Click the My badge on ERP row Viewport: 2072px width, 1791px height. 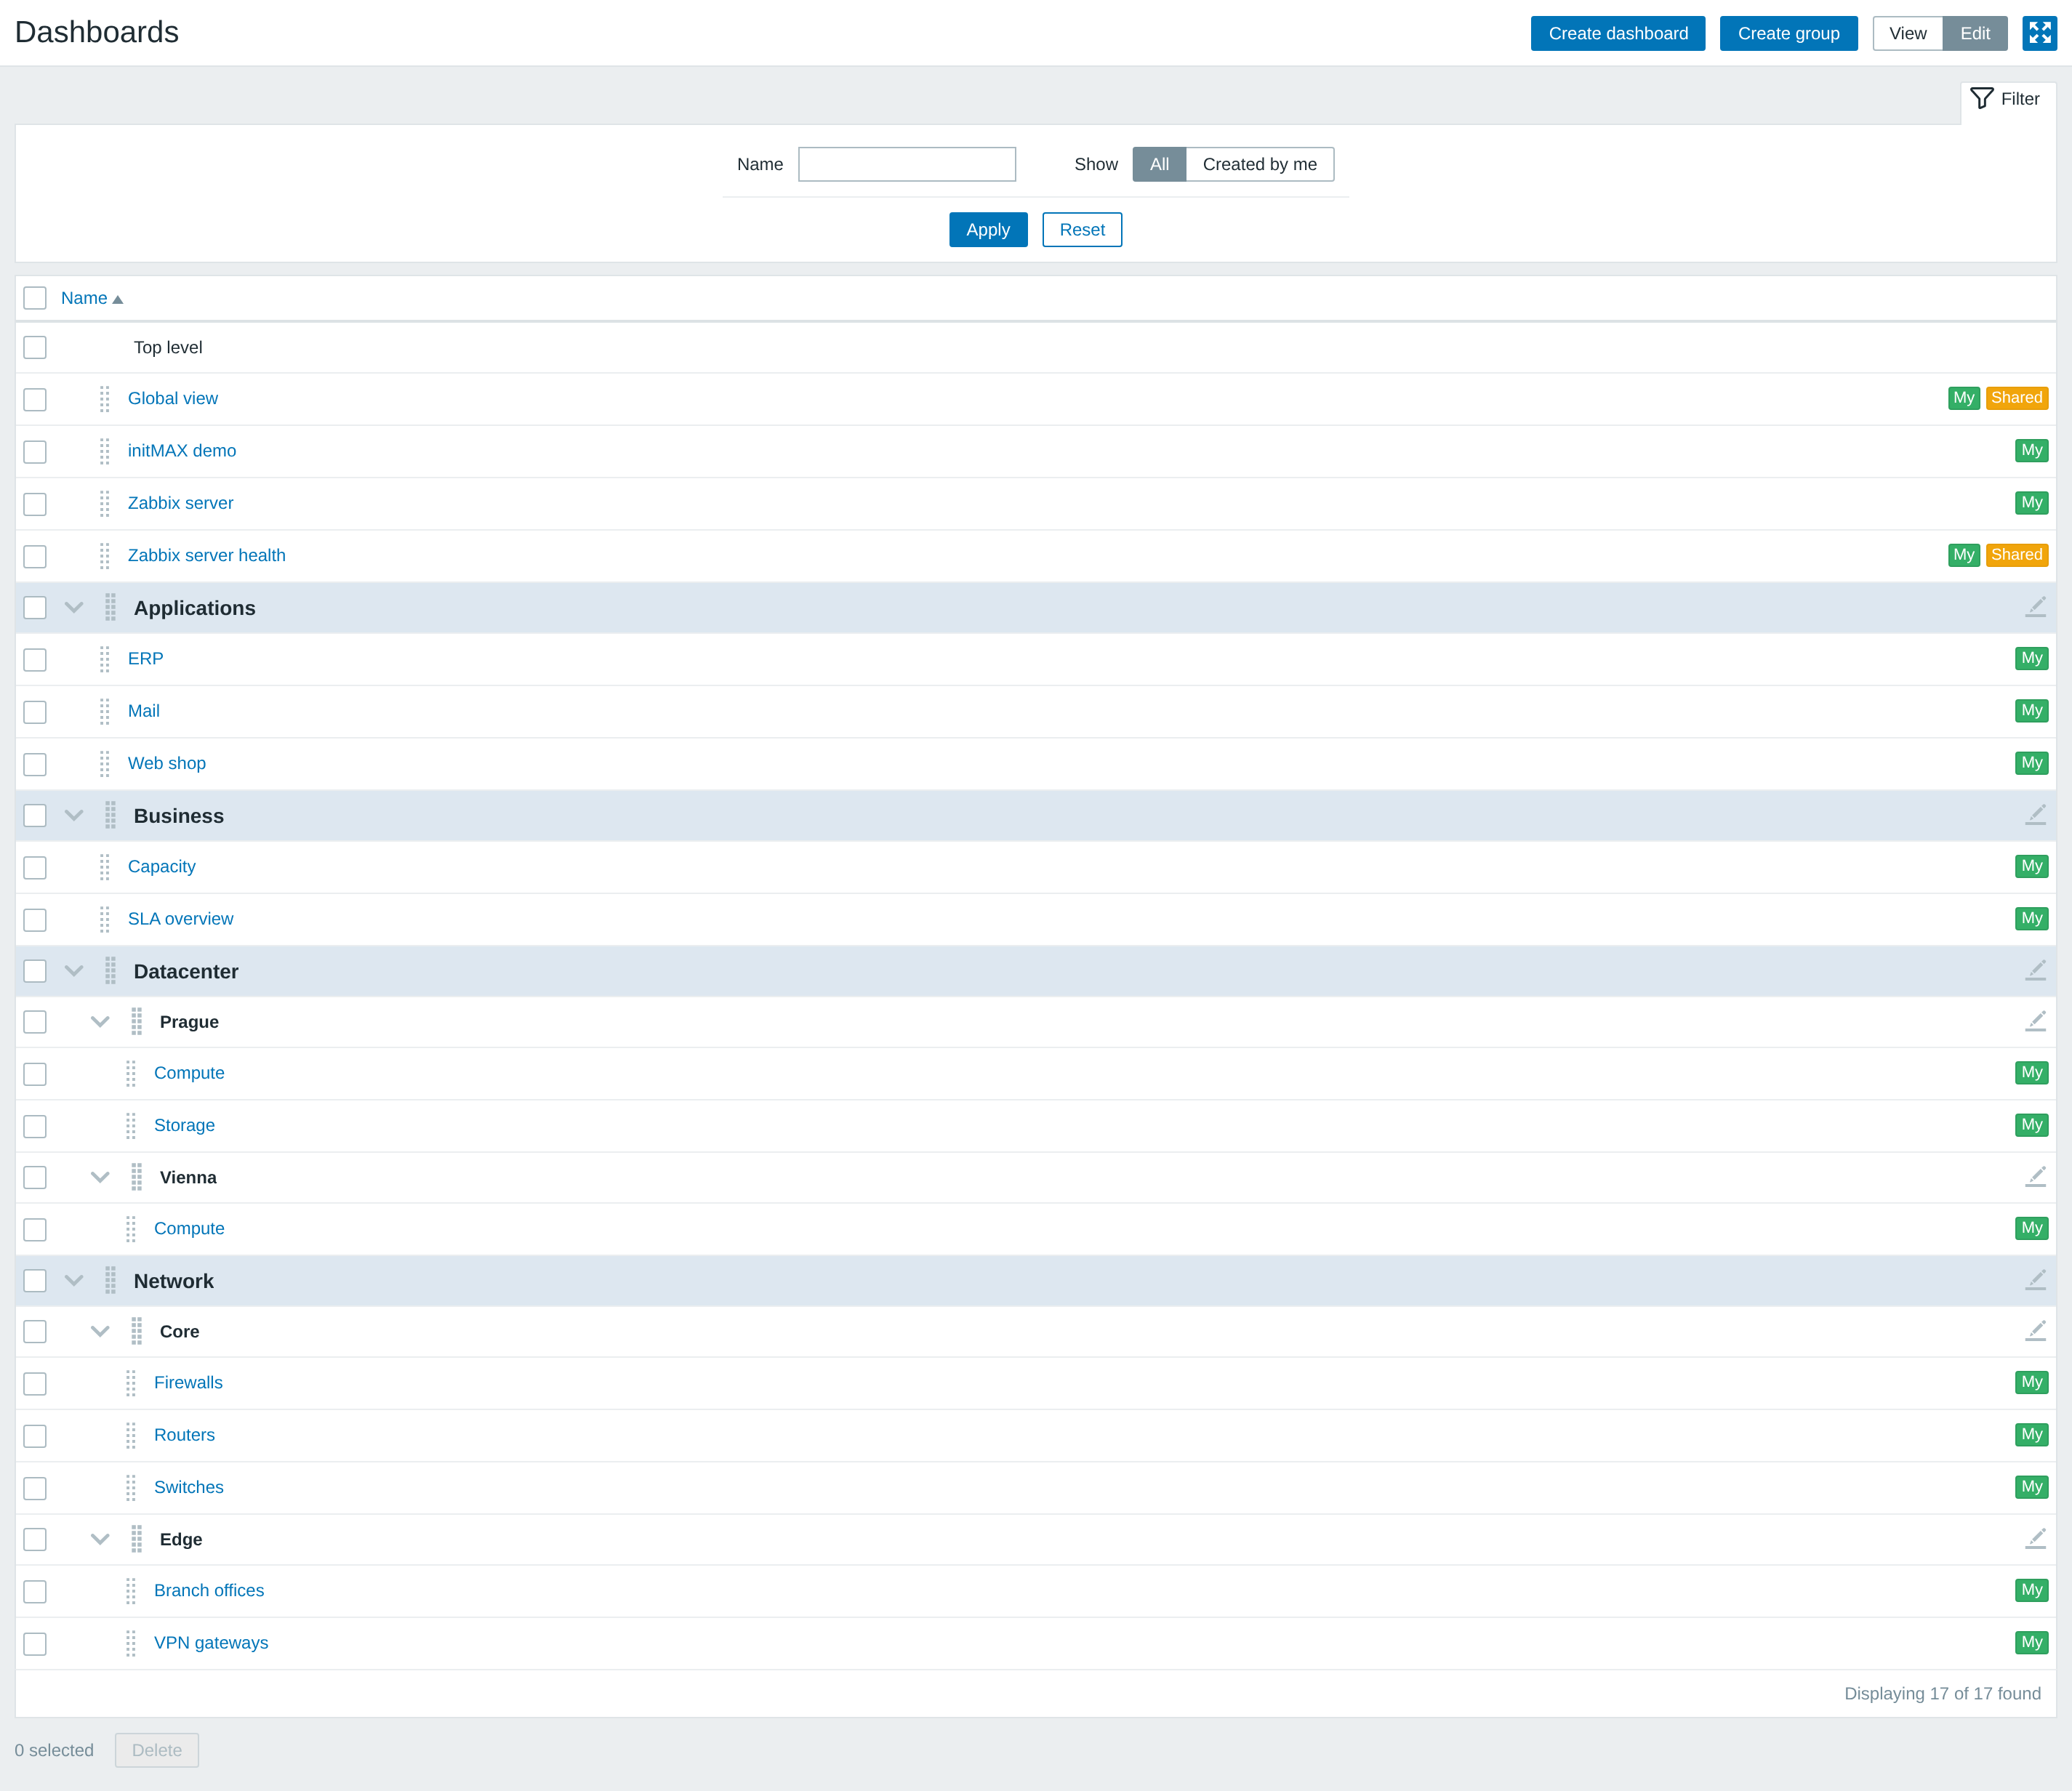pos(2031,658)
